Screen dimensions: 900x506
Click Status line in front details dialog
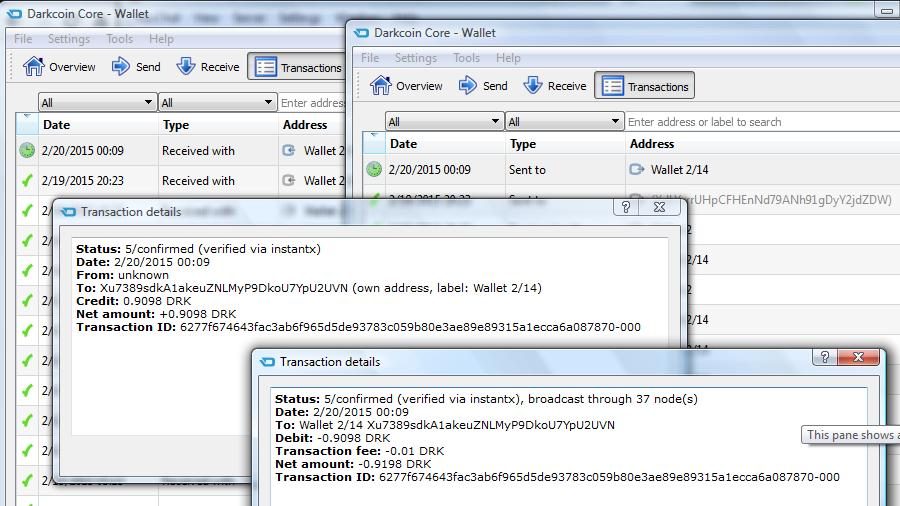[486, 399]
